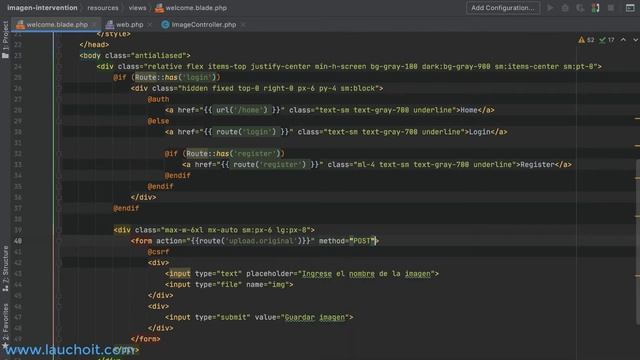Click the Project folder icon in left sidebar

pos(5,55)
